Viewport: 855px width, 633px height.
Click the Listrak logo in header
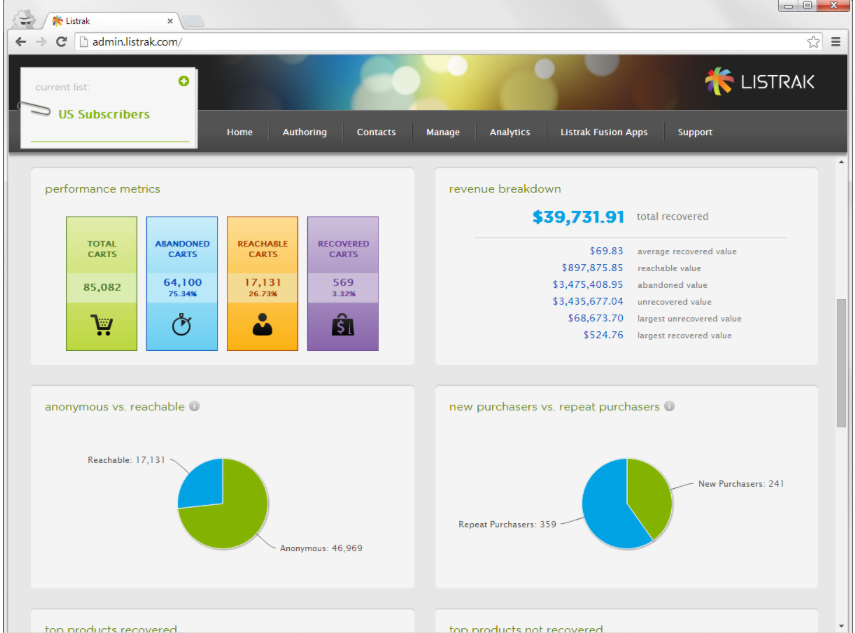tap(760, 82)
